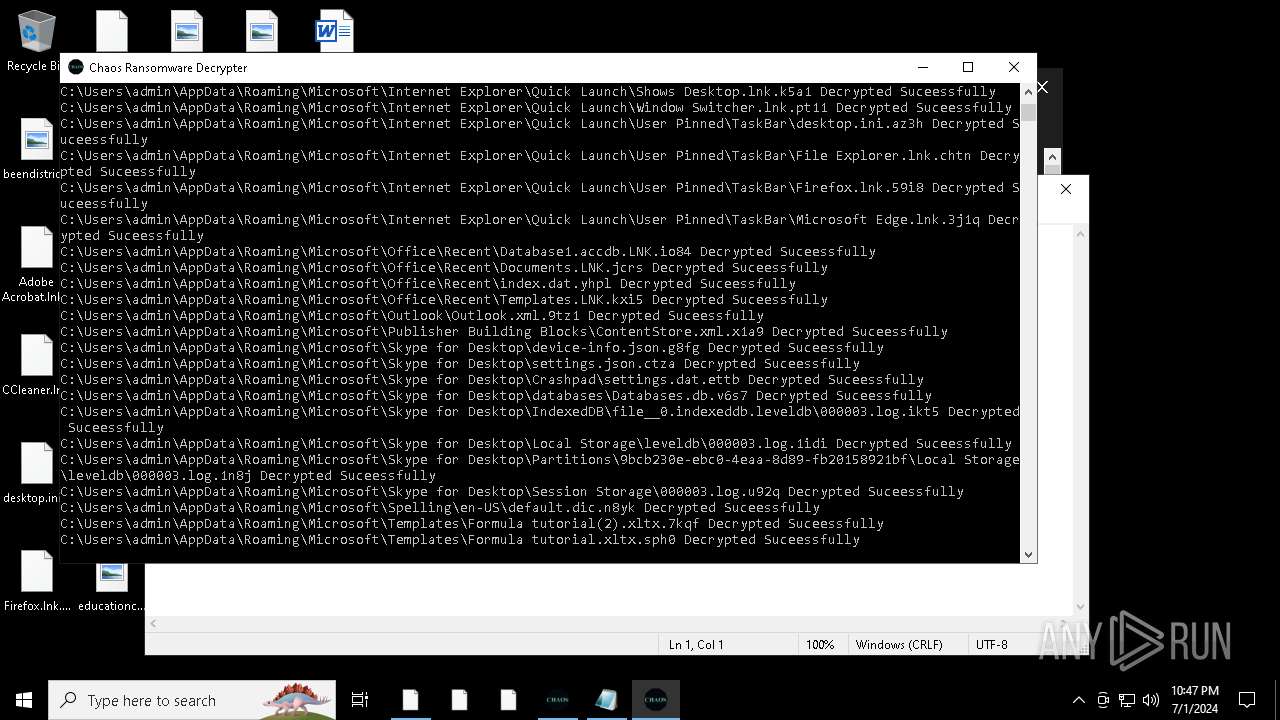Click the Shows Desktop.lnk.k5a1 console line
The width and height of the screenshot is (1280, 720).
click(528, 91)
